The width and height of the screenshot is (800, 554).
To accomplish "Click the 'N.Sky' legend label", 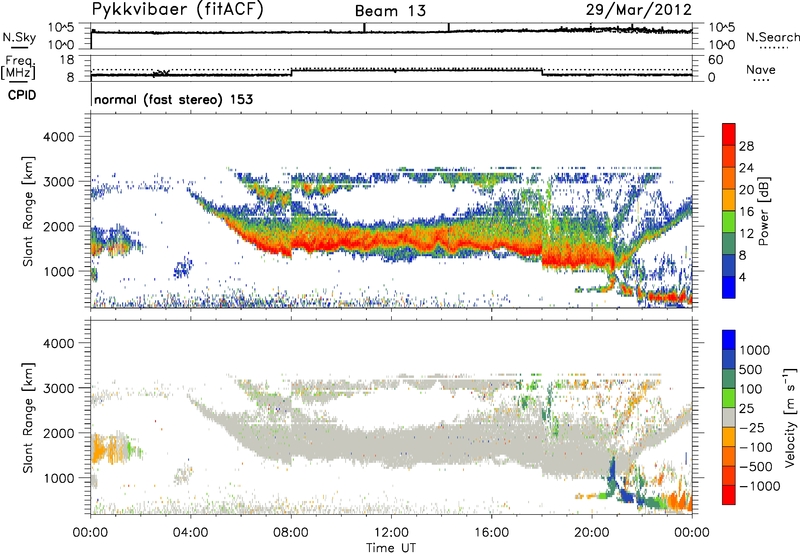I will [19, 37].
